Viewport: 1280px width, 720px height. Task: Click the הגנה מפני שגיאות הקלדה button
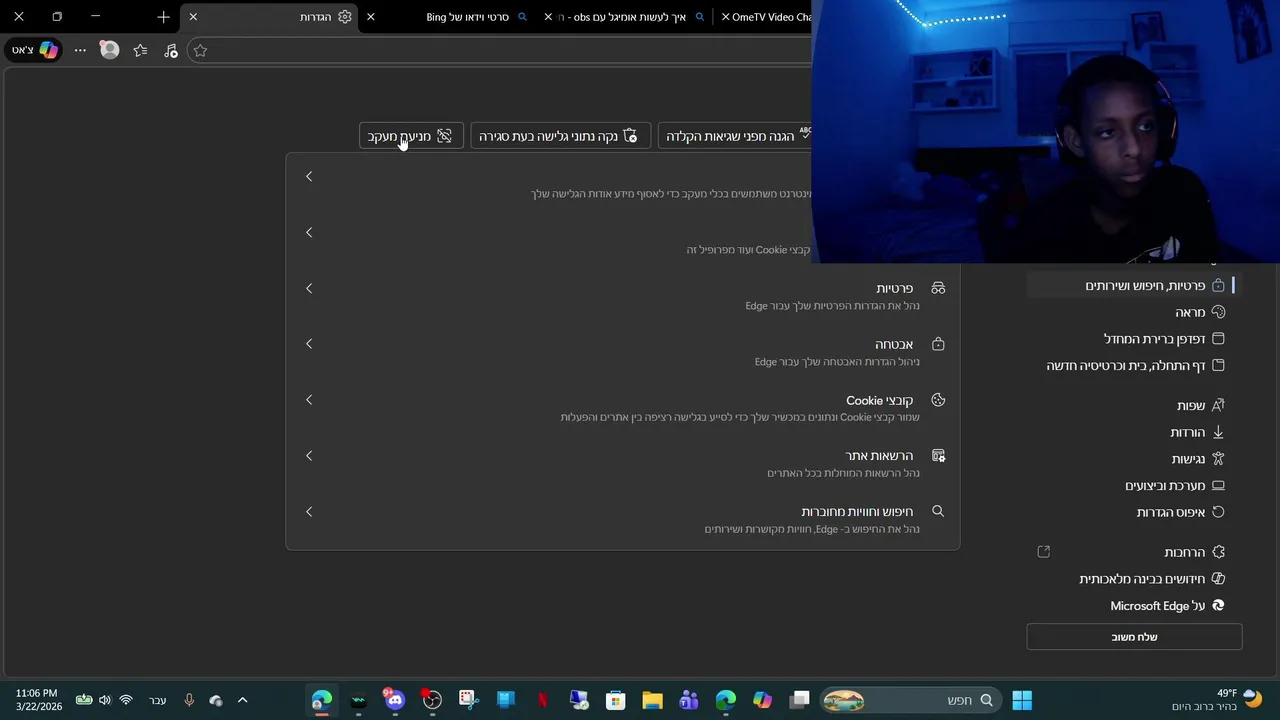pyautogui.click(x=736, y=136)
